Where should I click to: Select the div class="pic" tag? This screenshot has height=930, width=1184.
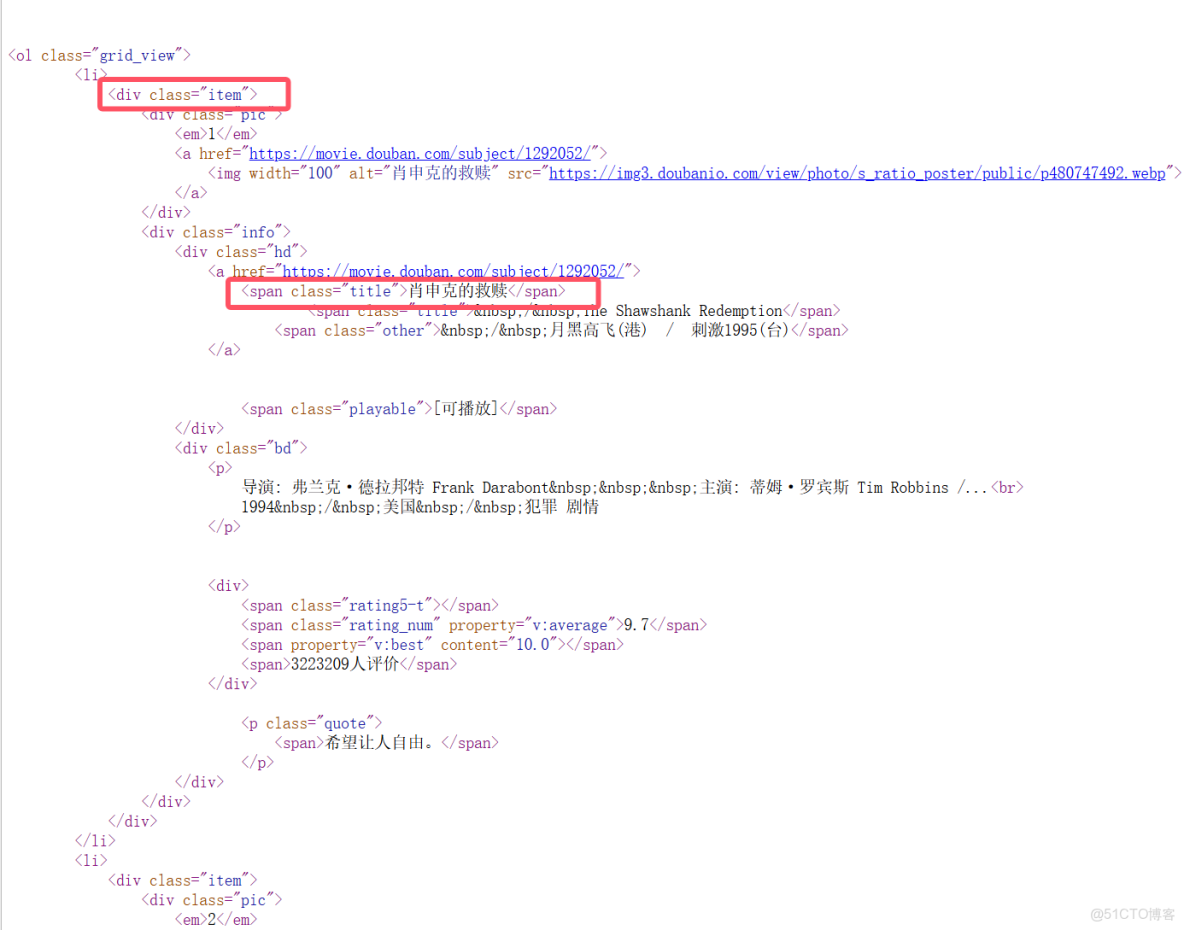212,114
